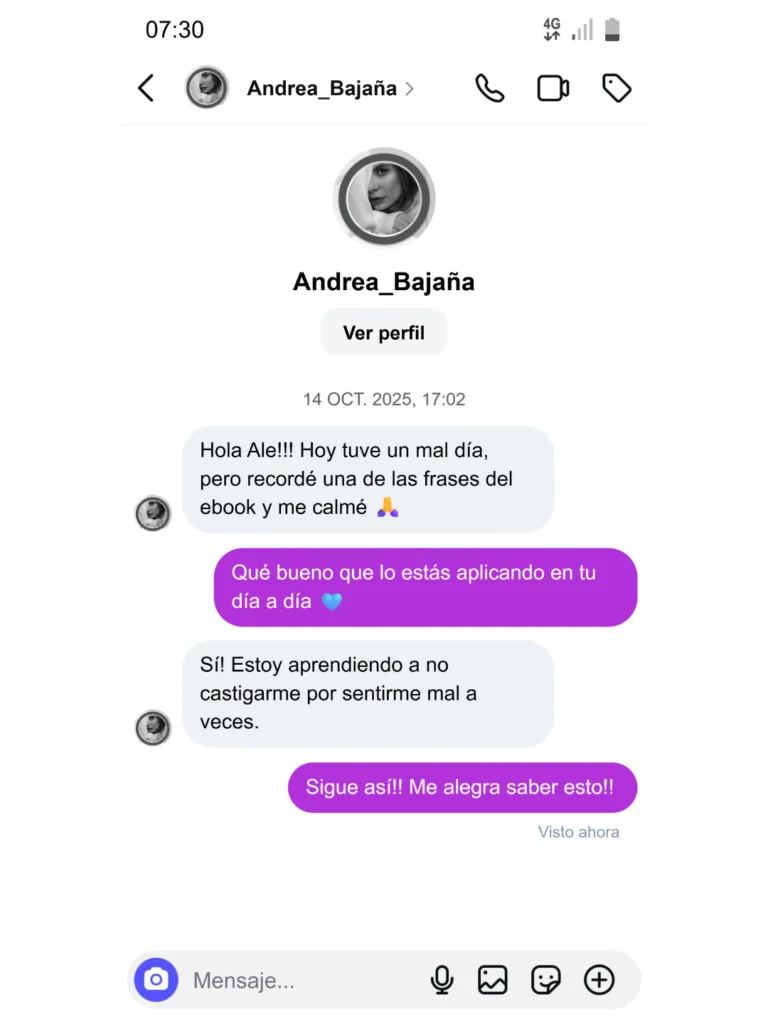Open the image gallery picker icon
The height and width of the screenshot is (1024, 768).
492,980
